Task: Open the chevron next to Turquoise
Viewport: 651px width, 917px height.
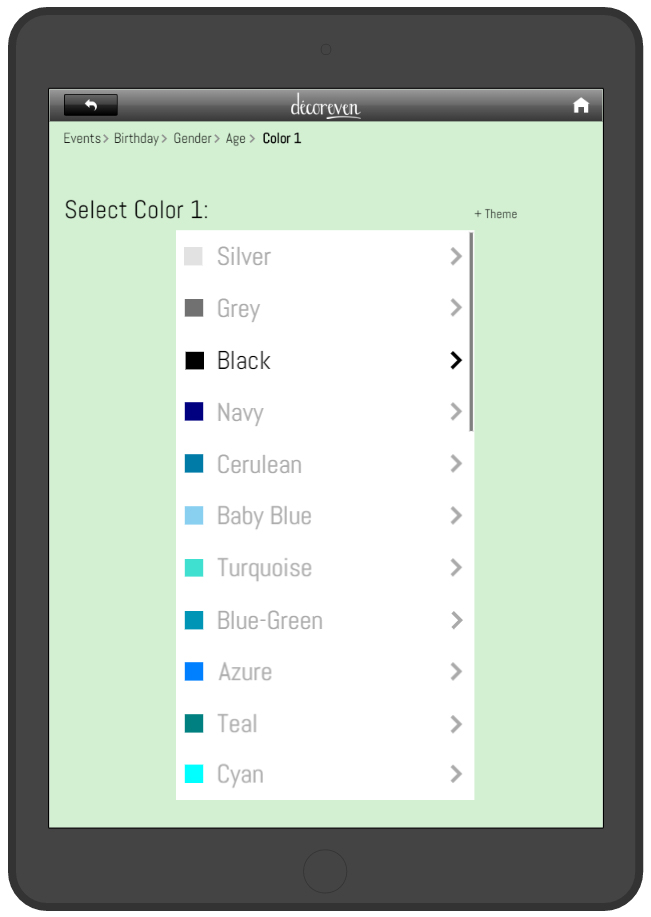Action: [x=456, y=567]
